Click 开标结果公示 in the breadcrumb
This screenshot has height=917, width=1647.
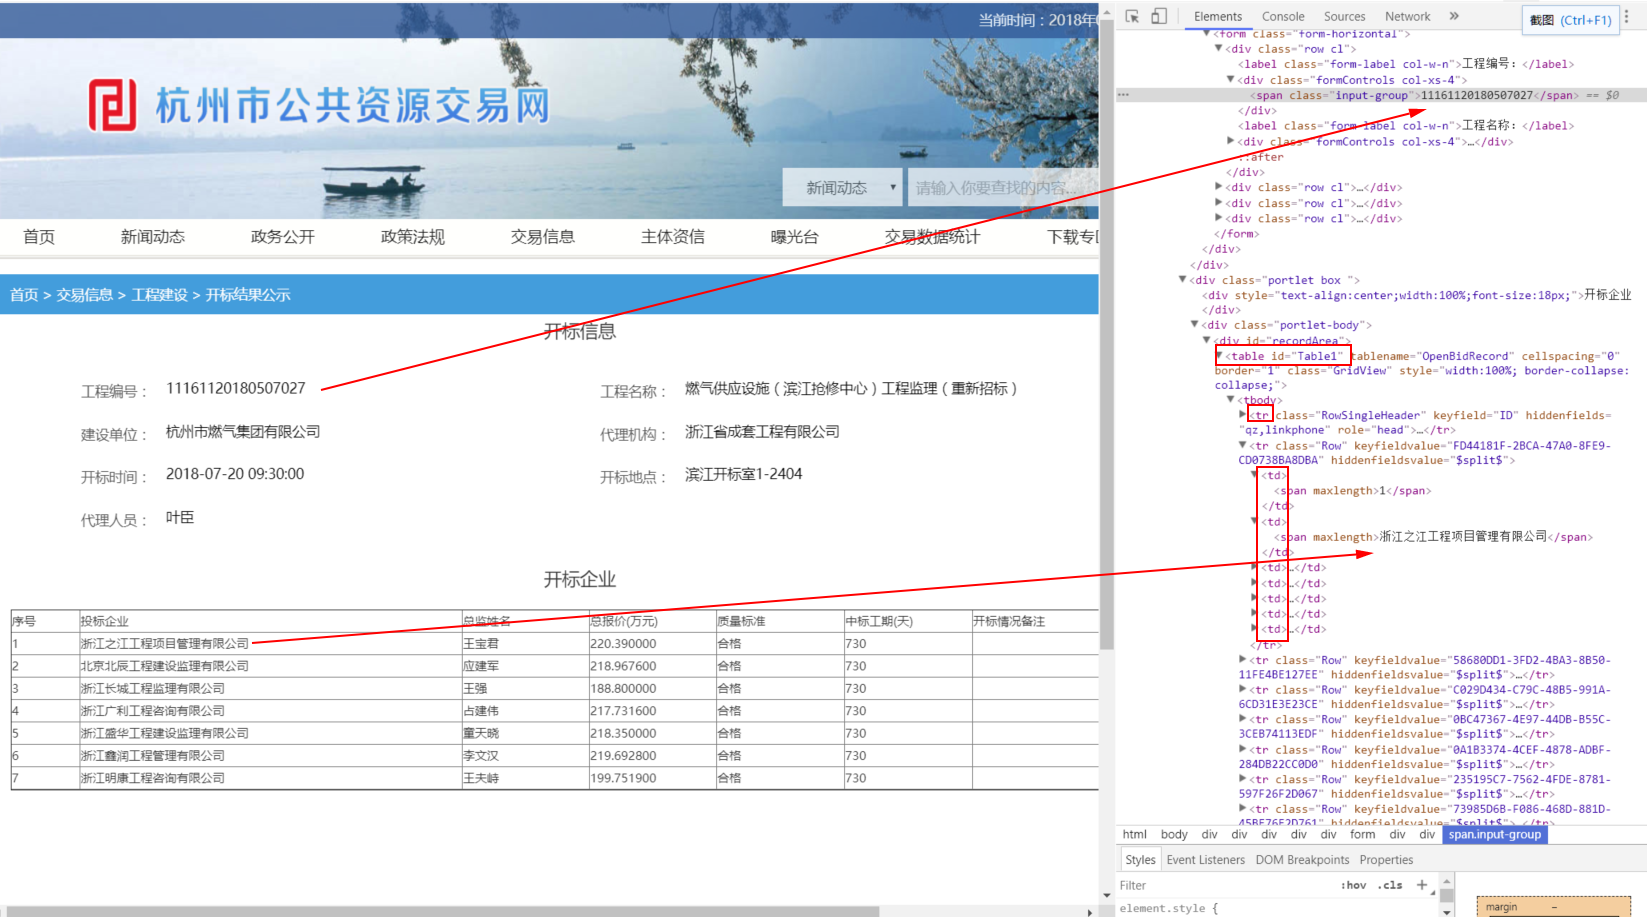point(248,295)
